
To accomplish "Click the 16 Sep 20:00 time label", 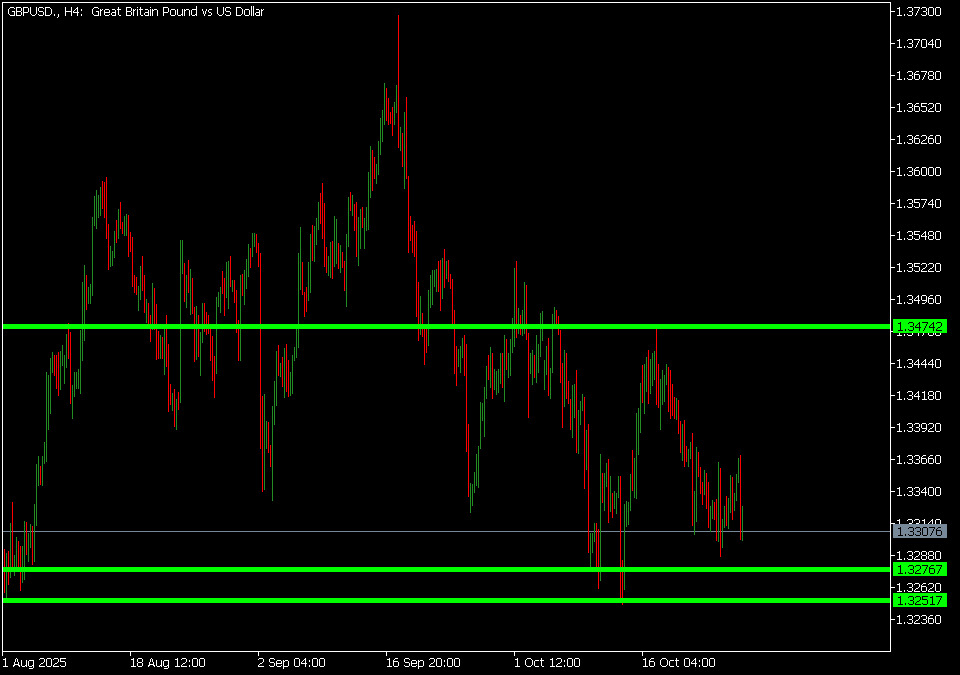I will pos(423,662).
